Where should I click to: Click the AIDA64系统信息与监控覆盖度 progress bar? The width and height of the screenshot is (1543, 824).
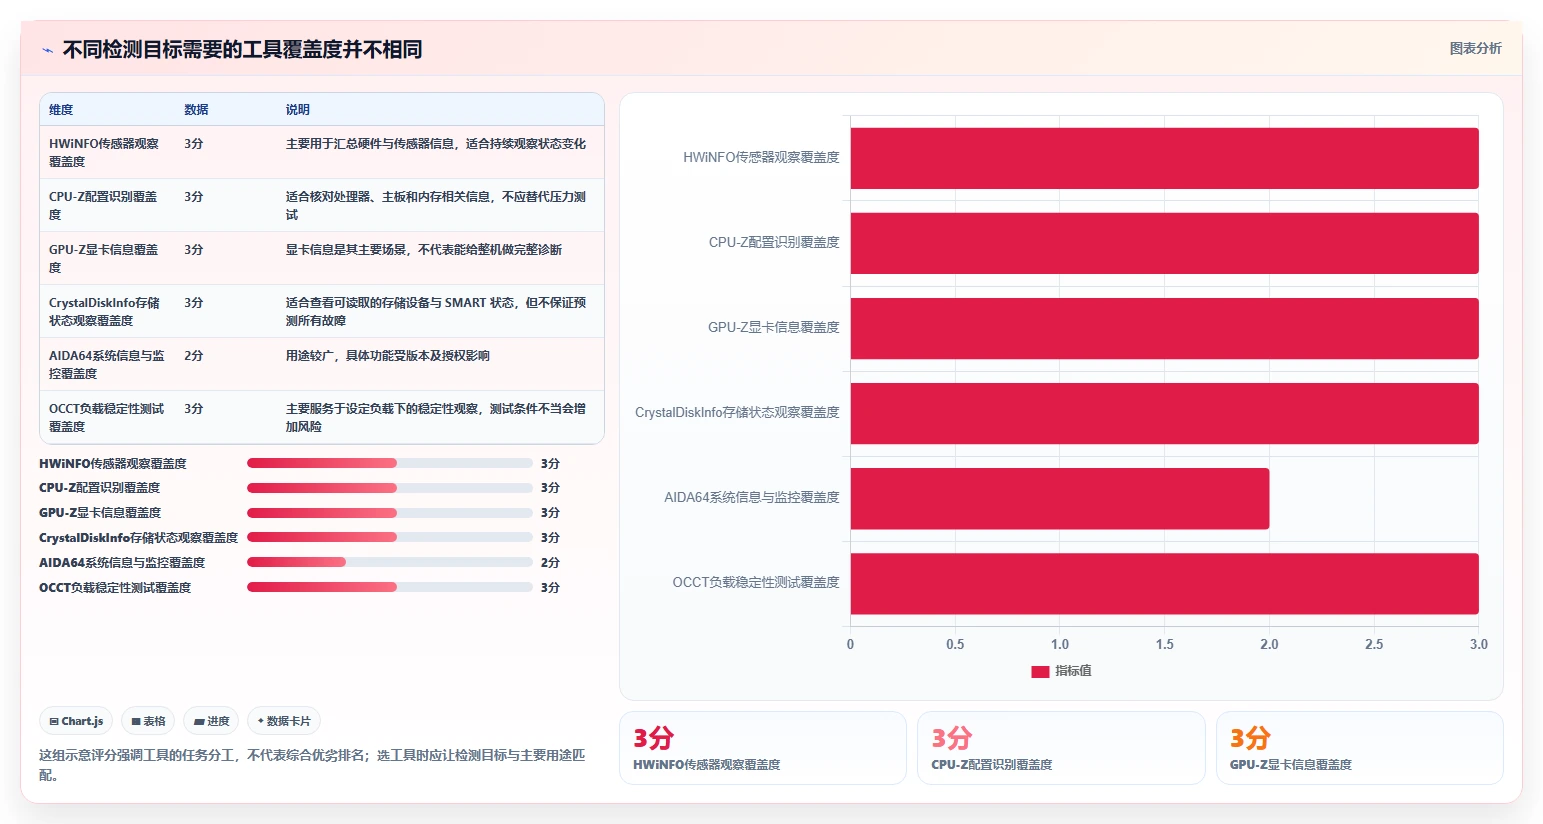click(390, 562)
